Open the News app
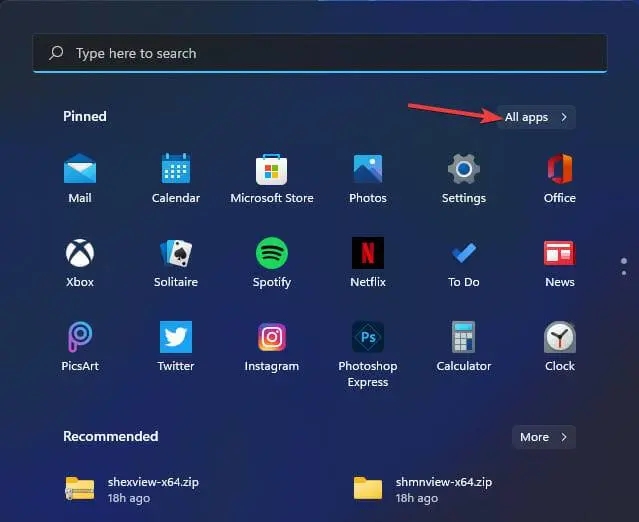639x522 pixels. click(560, 263)
